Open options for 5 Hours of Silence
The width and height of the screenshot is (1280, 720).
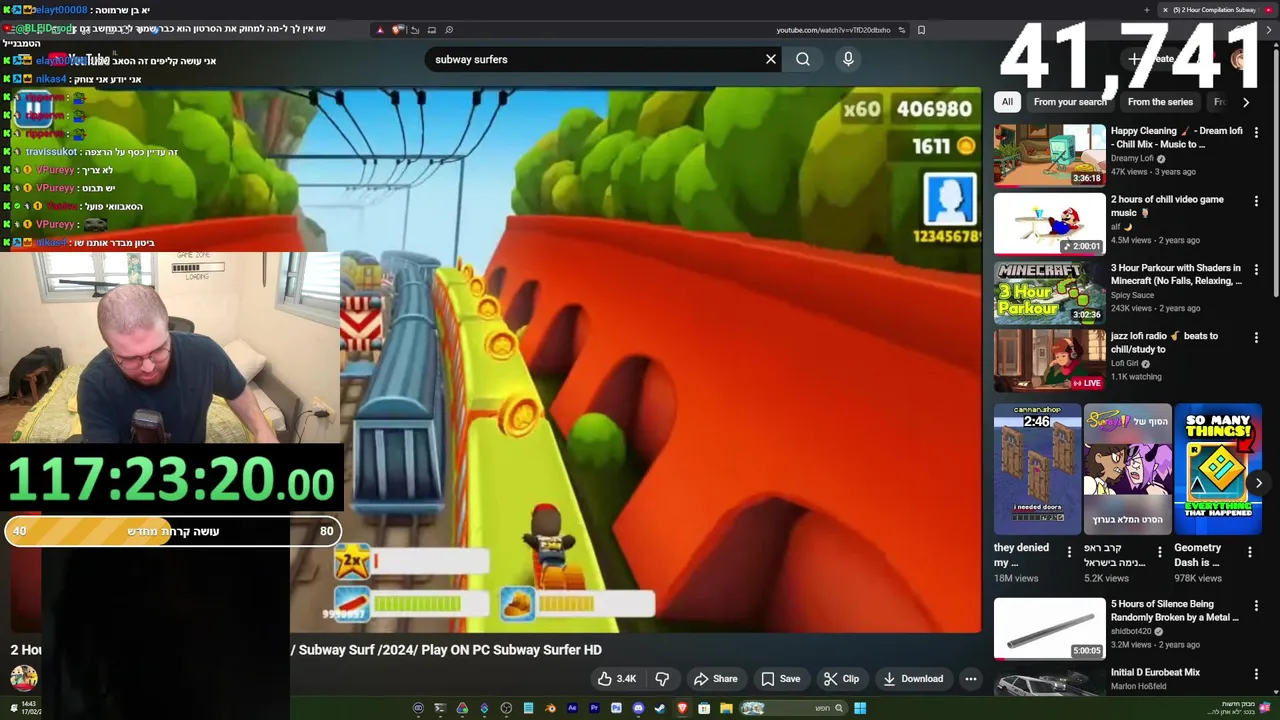click(x=1256, y=605)
